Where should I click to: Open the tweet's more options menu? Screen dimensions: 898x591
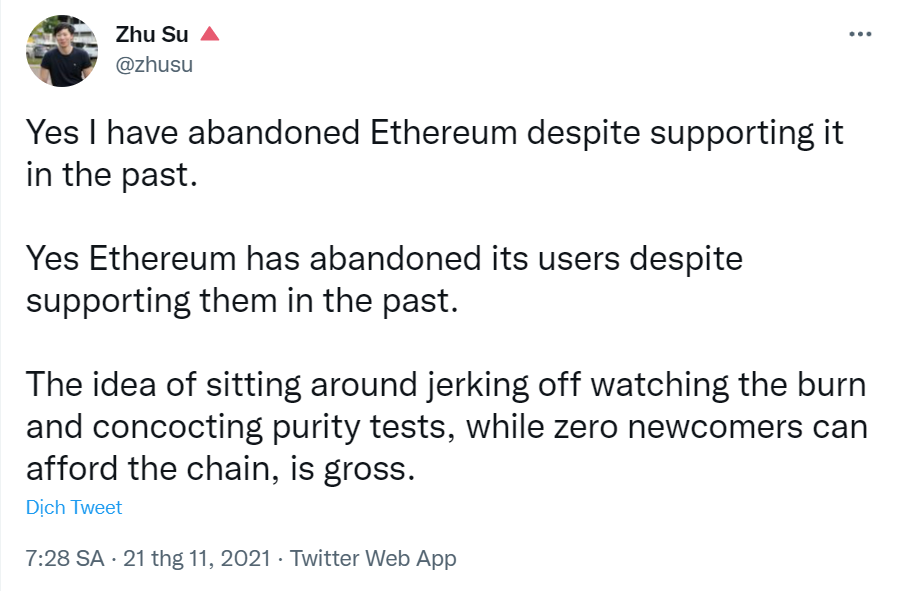click(859, 34)
